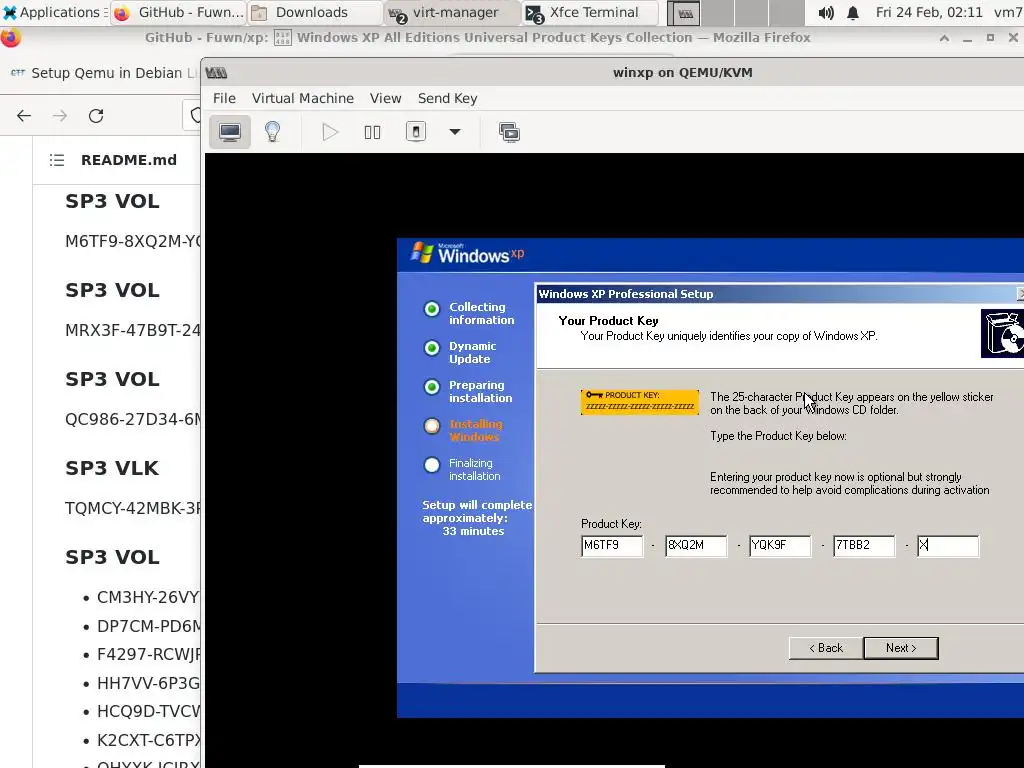The width and height of the screenshot is (1024, 768).
Task: Focus the fifth product key field
Action: [x=948, y=545]
